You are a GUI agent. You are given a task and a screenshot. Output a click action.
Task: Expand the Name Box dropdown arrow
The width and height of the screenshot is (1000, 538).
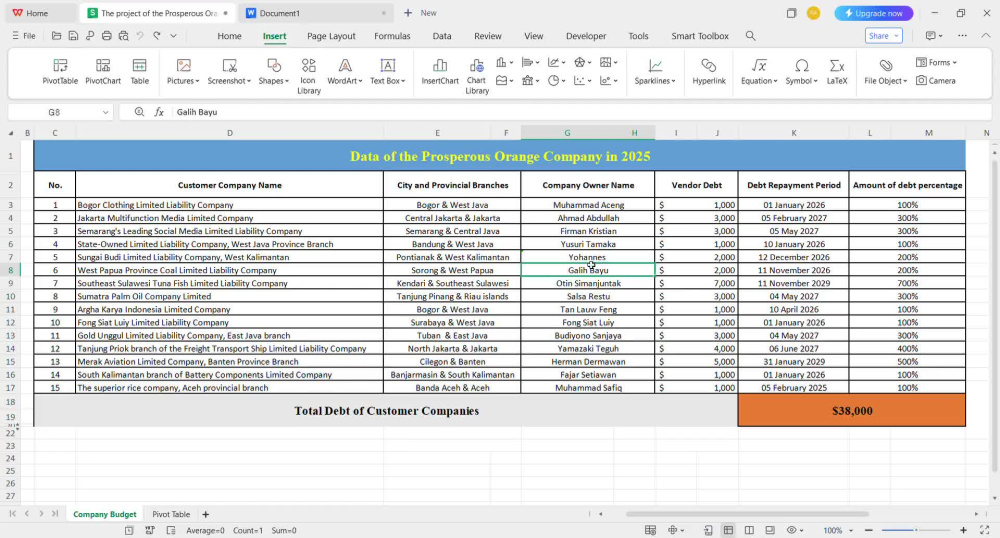click(x=105, y=112)
